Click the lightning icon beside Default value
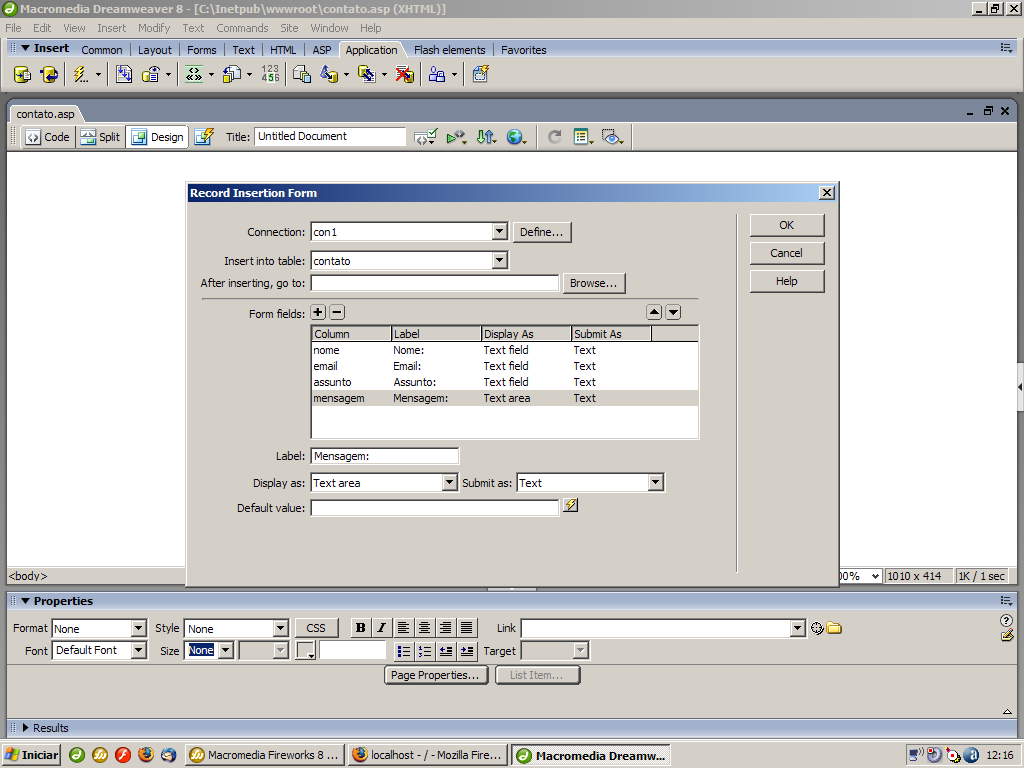This screenshot has height=768, width=1024. click(571, 505)
